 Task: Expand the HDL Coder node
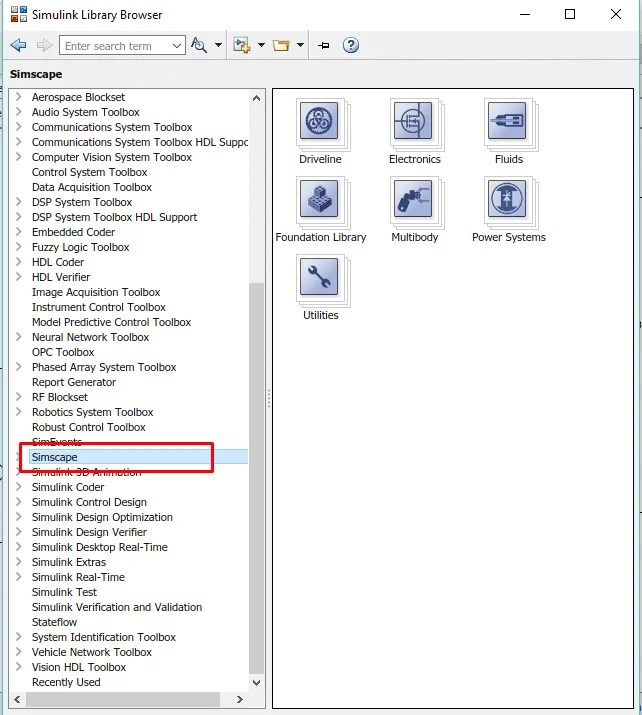click(19, 262)
